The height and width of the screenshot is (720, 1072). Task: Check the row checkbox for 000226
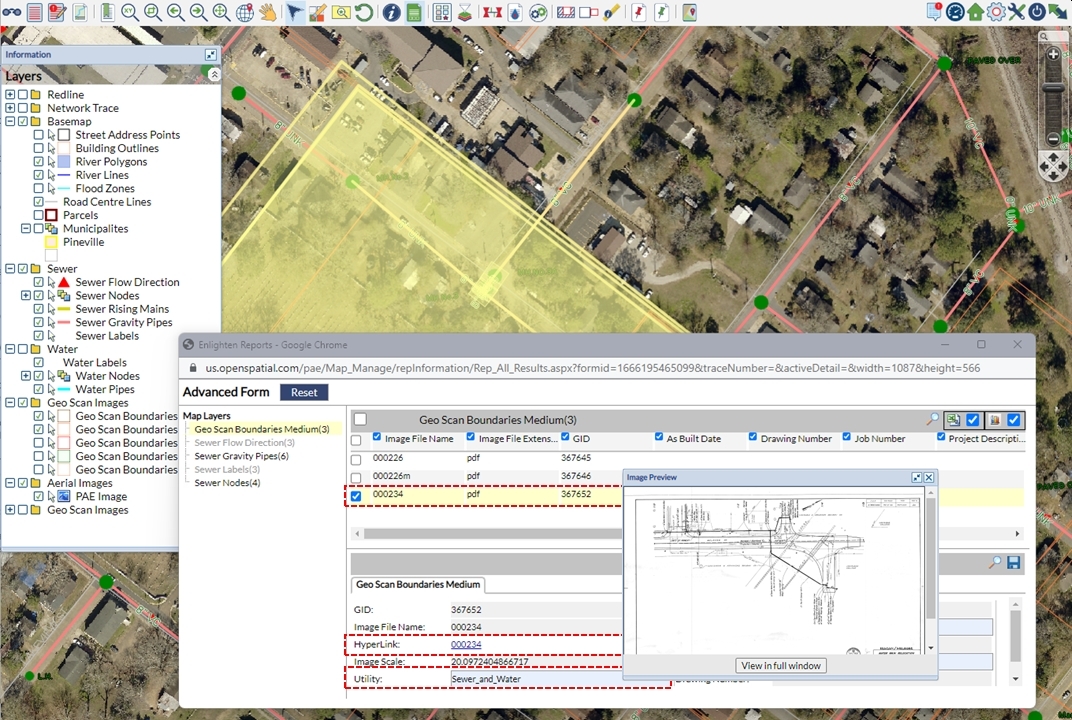tap(356, 459)
